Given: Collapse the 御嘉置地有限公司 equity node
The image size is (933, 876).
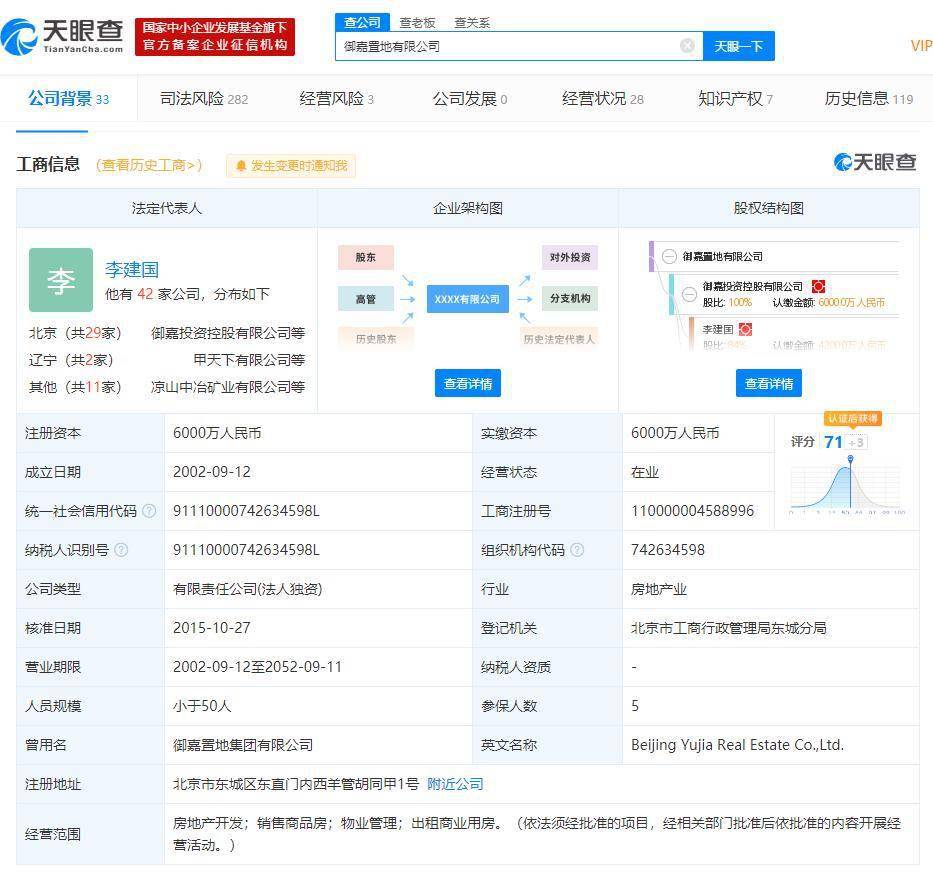Looking at the screenshot, I should point(669,256).
